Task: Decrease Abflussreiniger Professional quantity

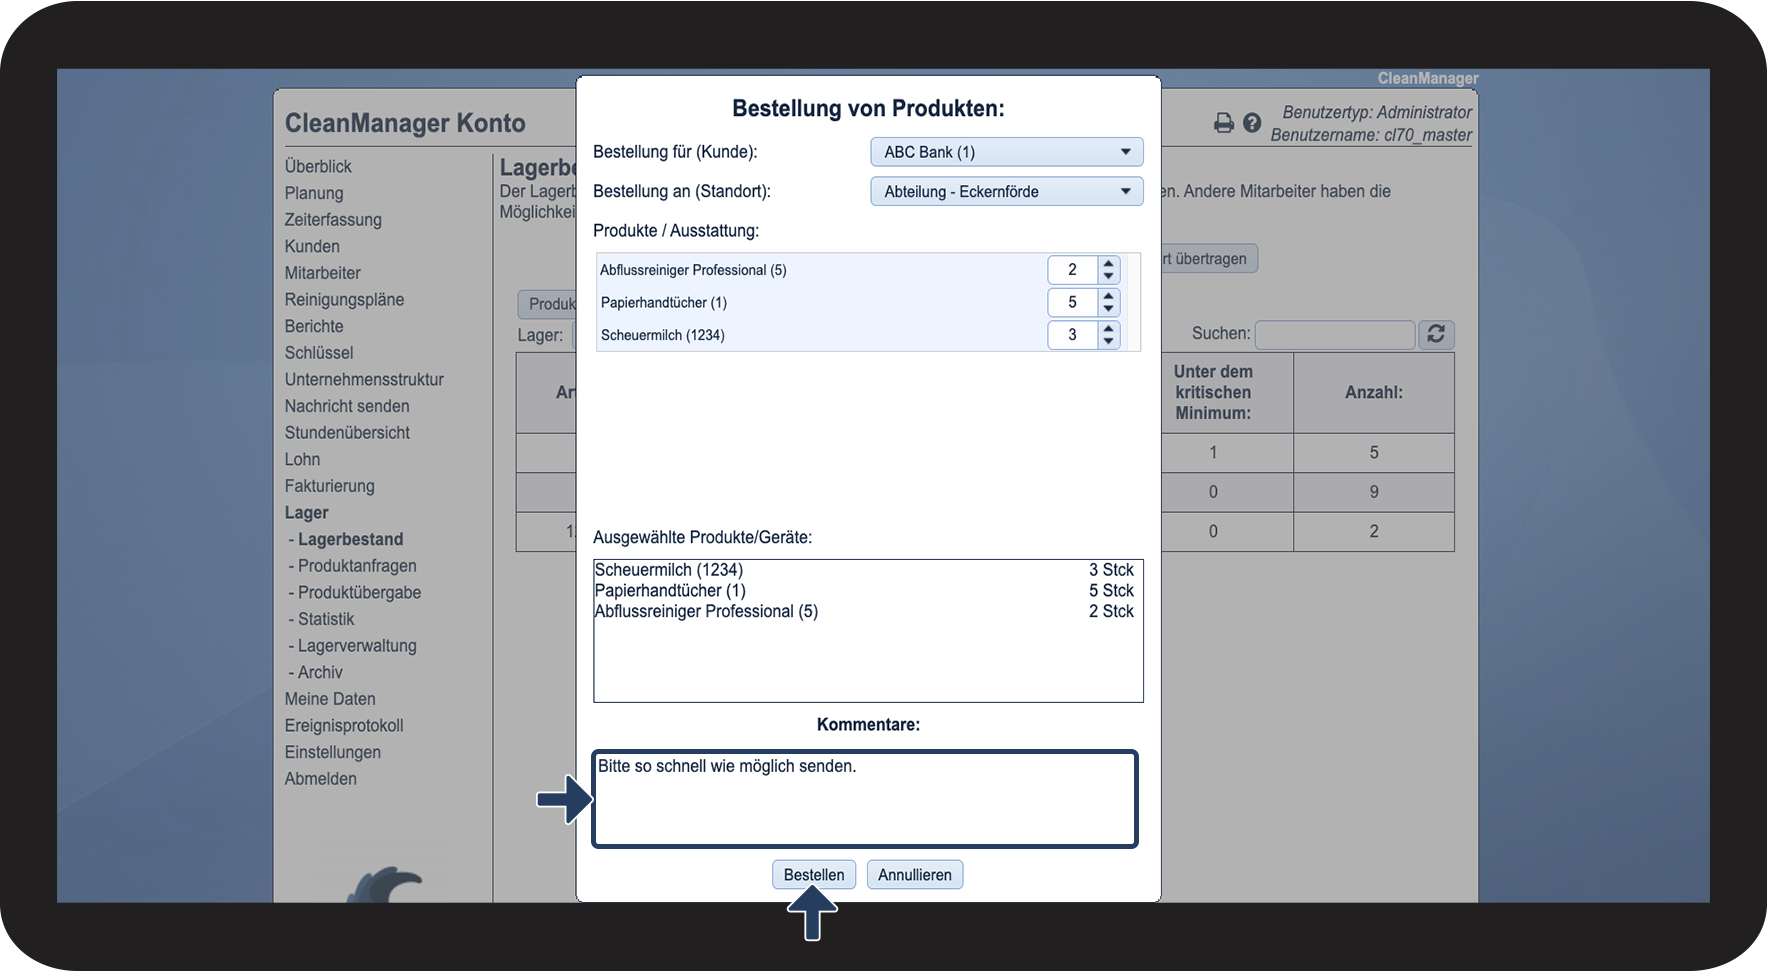Action: [x=1108, y=276]
